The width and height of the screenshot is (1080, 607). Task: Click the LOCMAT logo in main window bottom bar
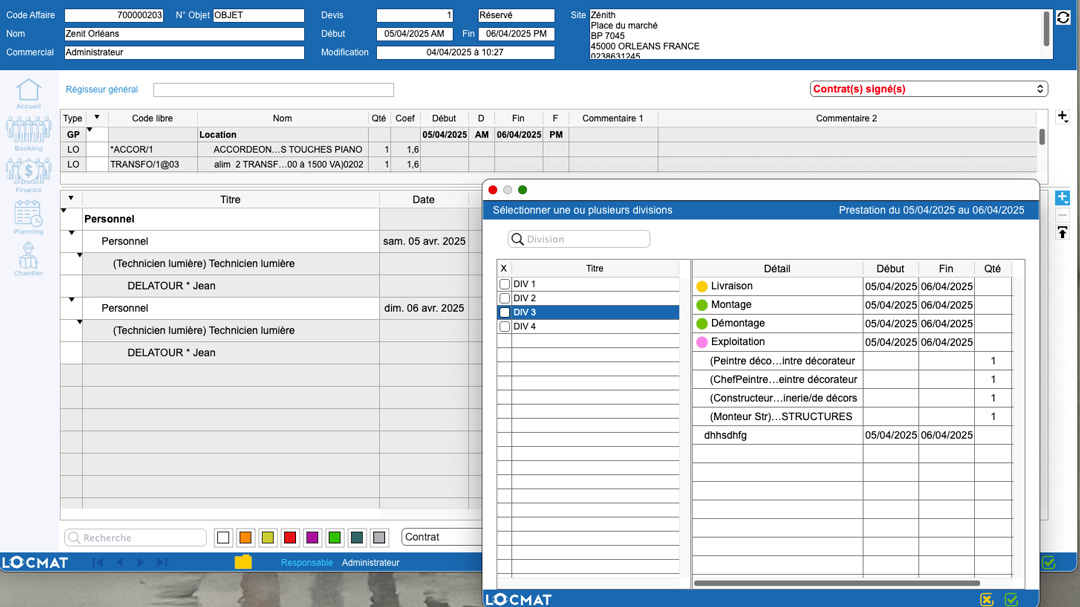[x=35, y=562]
